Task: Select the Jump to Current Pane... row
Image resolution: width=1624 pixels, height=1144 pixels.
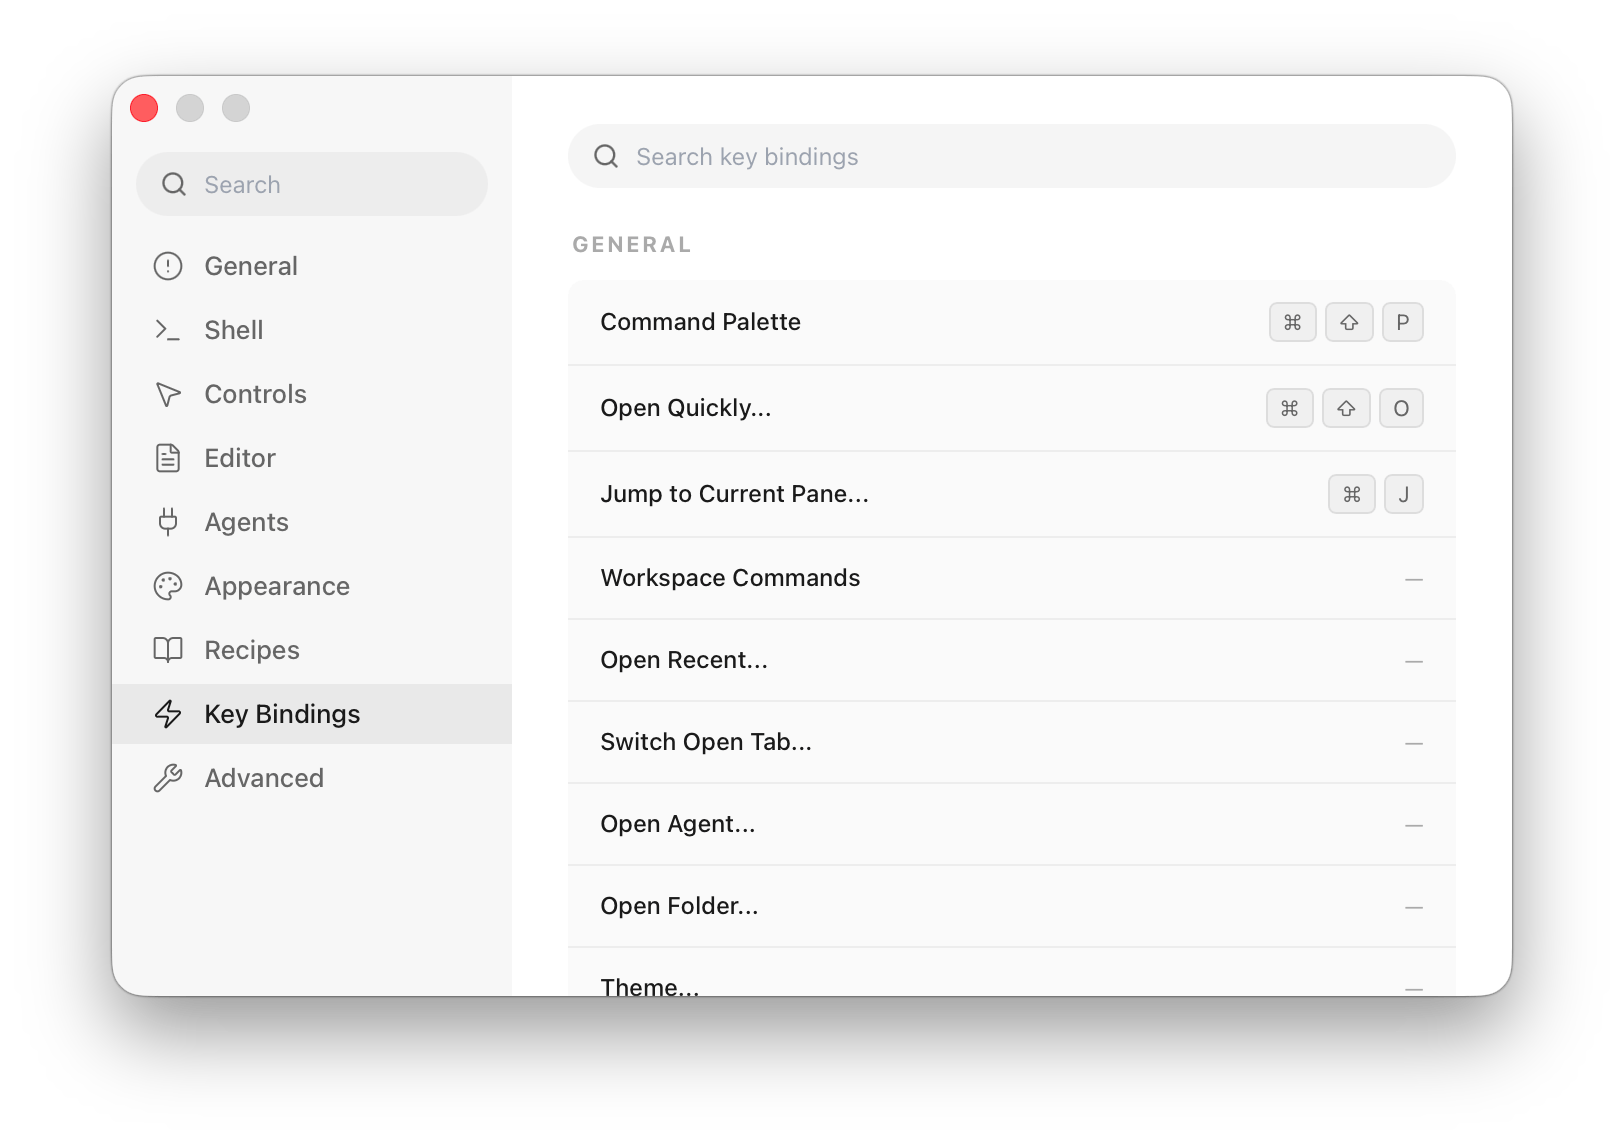Action: tap(1012, 494)
